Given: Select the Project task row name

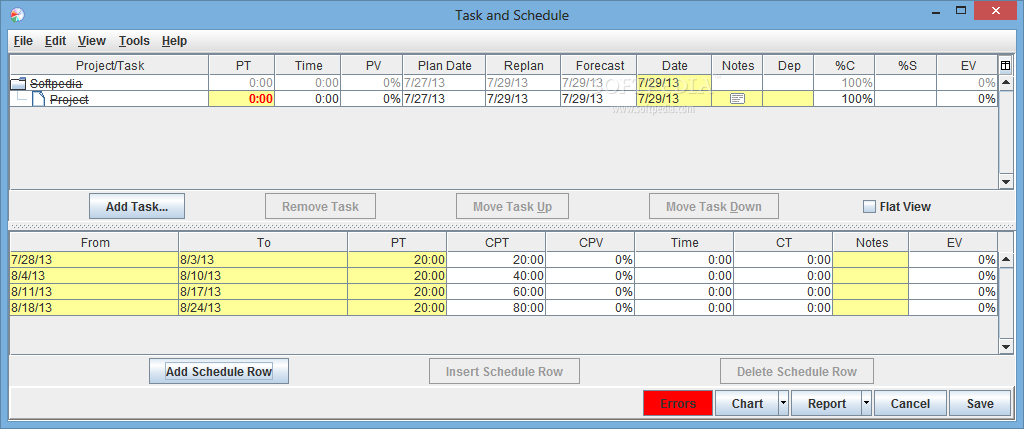Looking at the screenshot, I should click(69, 99).
